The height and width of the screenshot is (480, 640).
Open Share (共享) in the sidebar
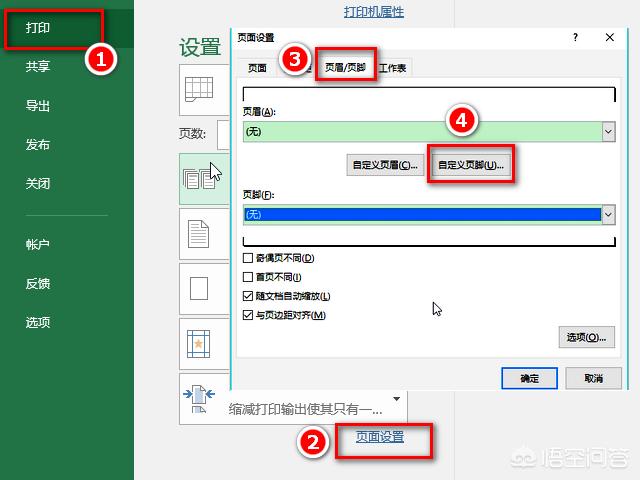(38, 67)
